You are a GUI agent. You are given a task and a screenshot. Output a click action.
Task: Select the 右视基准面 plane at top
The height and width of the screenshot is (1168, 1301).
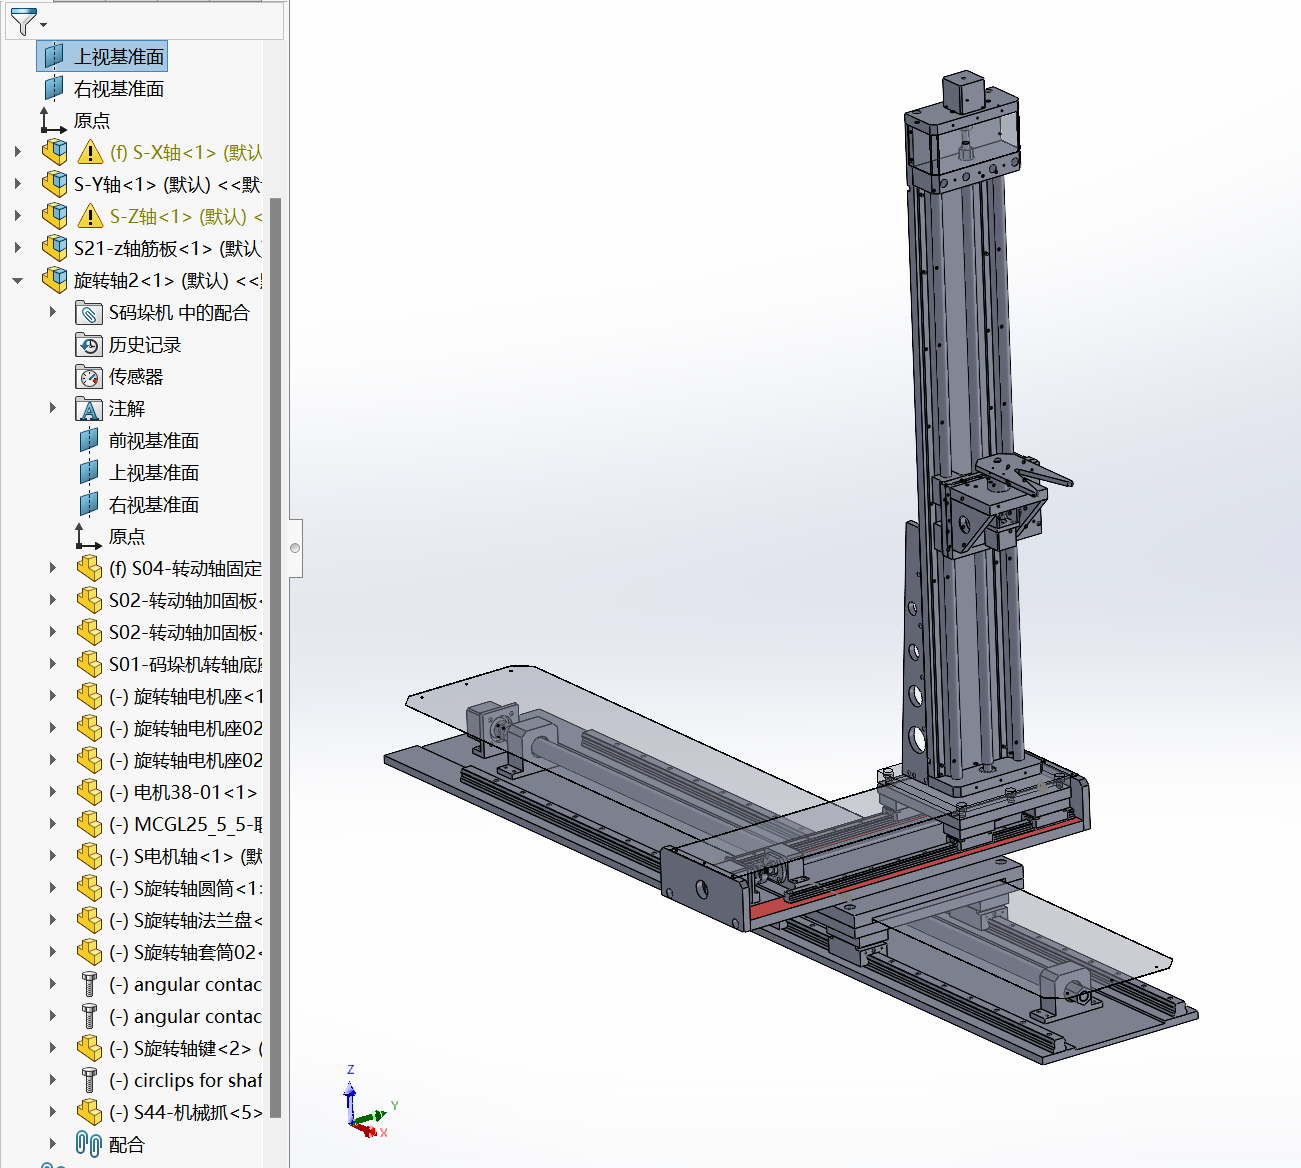click(118, 89)
